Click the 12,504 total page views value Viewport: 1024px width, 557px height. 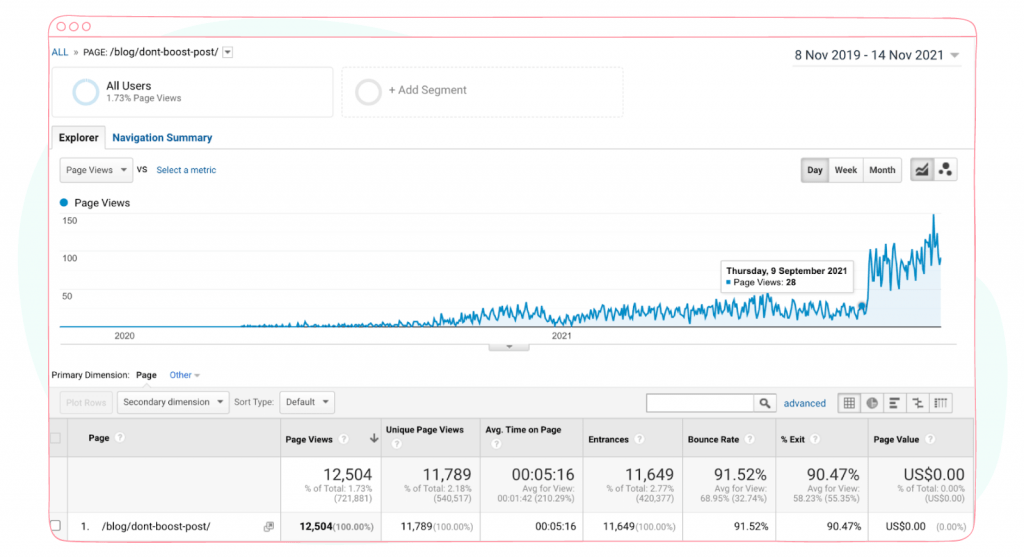[x=347, y=475]
